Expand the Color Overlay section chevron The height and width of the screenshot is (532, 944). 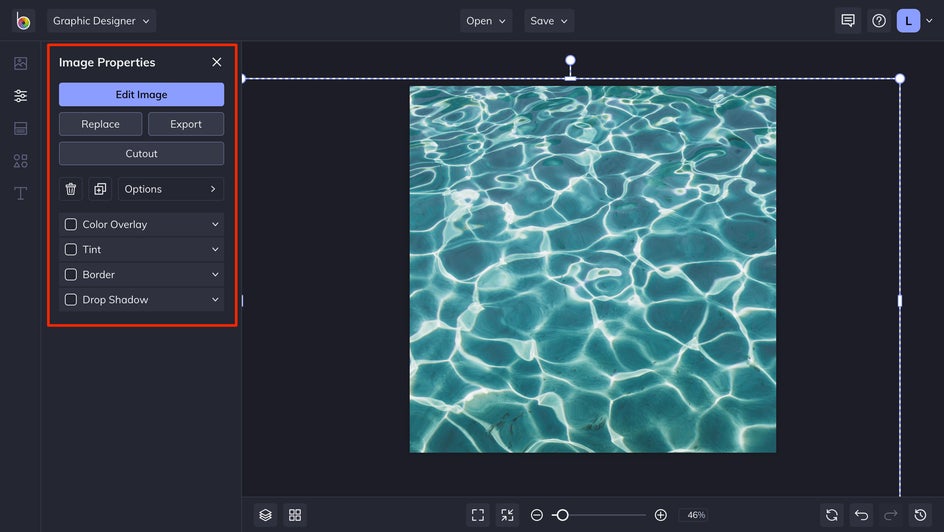(x=215, y=224)
